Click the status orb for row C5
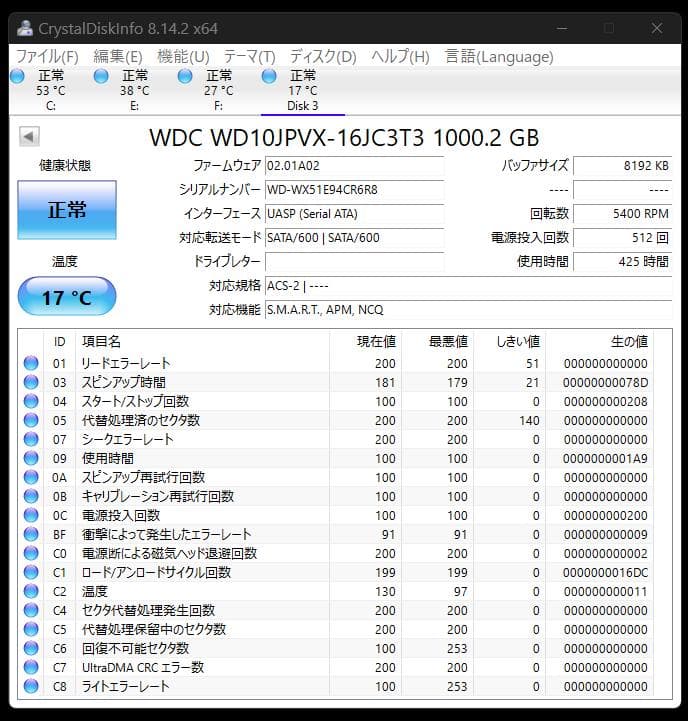Viewport: 688px width, 721px height. [x=31, y=629]
